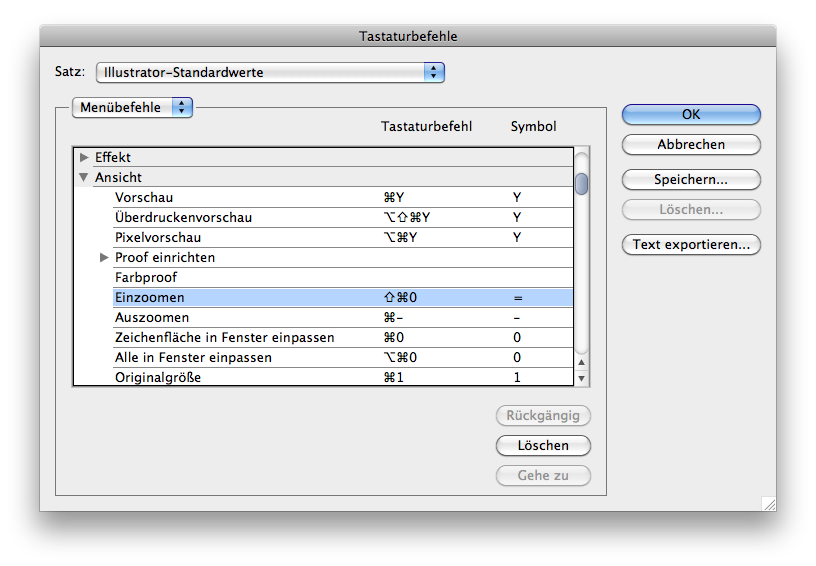Open the Menübefehle dropdown
Screen dimensions: 816x566
132,107
